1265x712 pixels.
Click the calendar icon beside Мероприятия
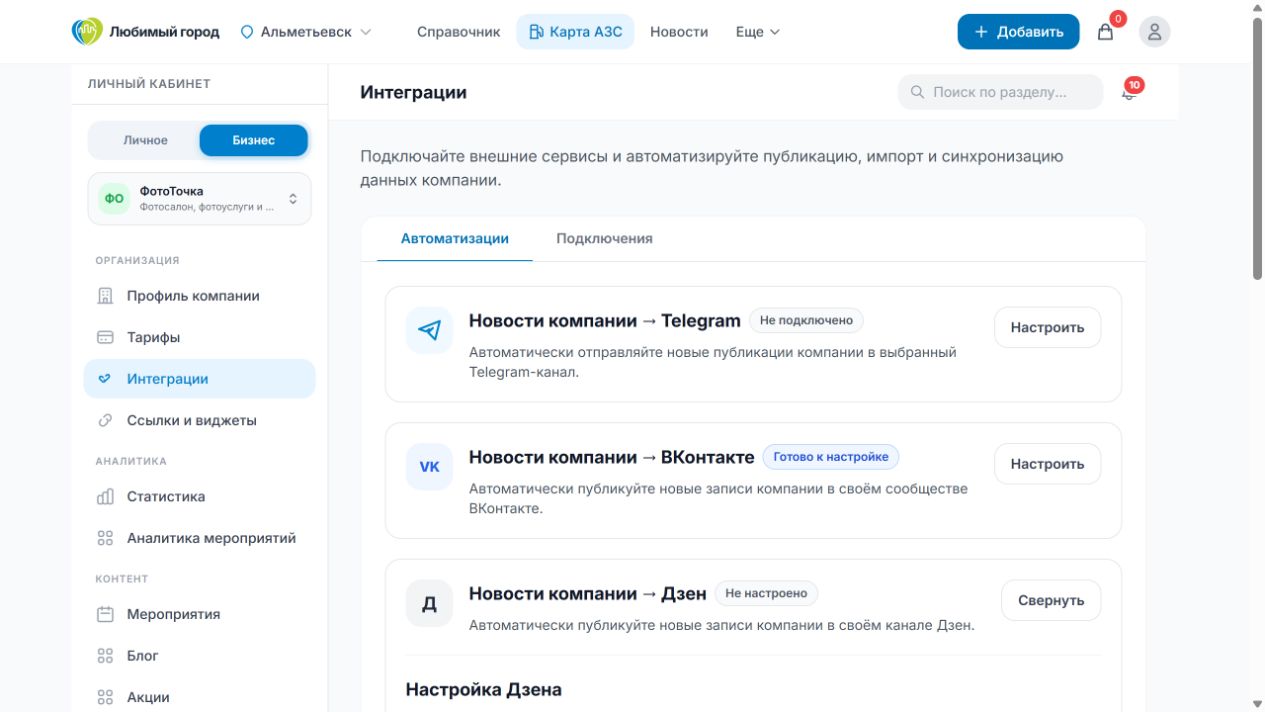pyautogui.click(x=105, y=614)
